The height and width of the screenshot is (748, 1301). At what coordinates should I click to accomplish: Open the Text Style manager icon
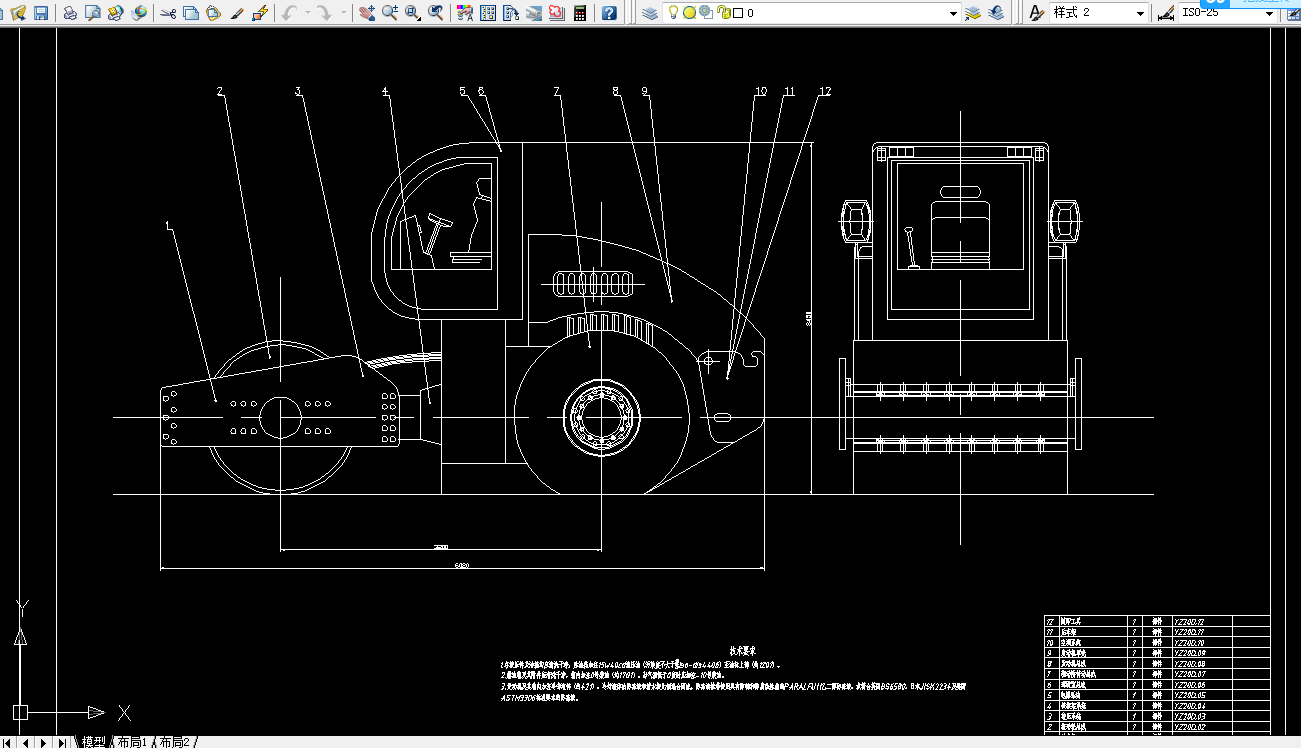click(x=1037, y=13)
